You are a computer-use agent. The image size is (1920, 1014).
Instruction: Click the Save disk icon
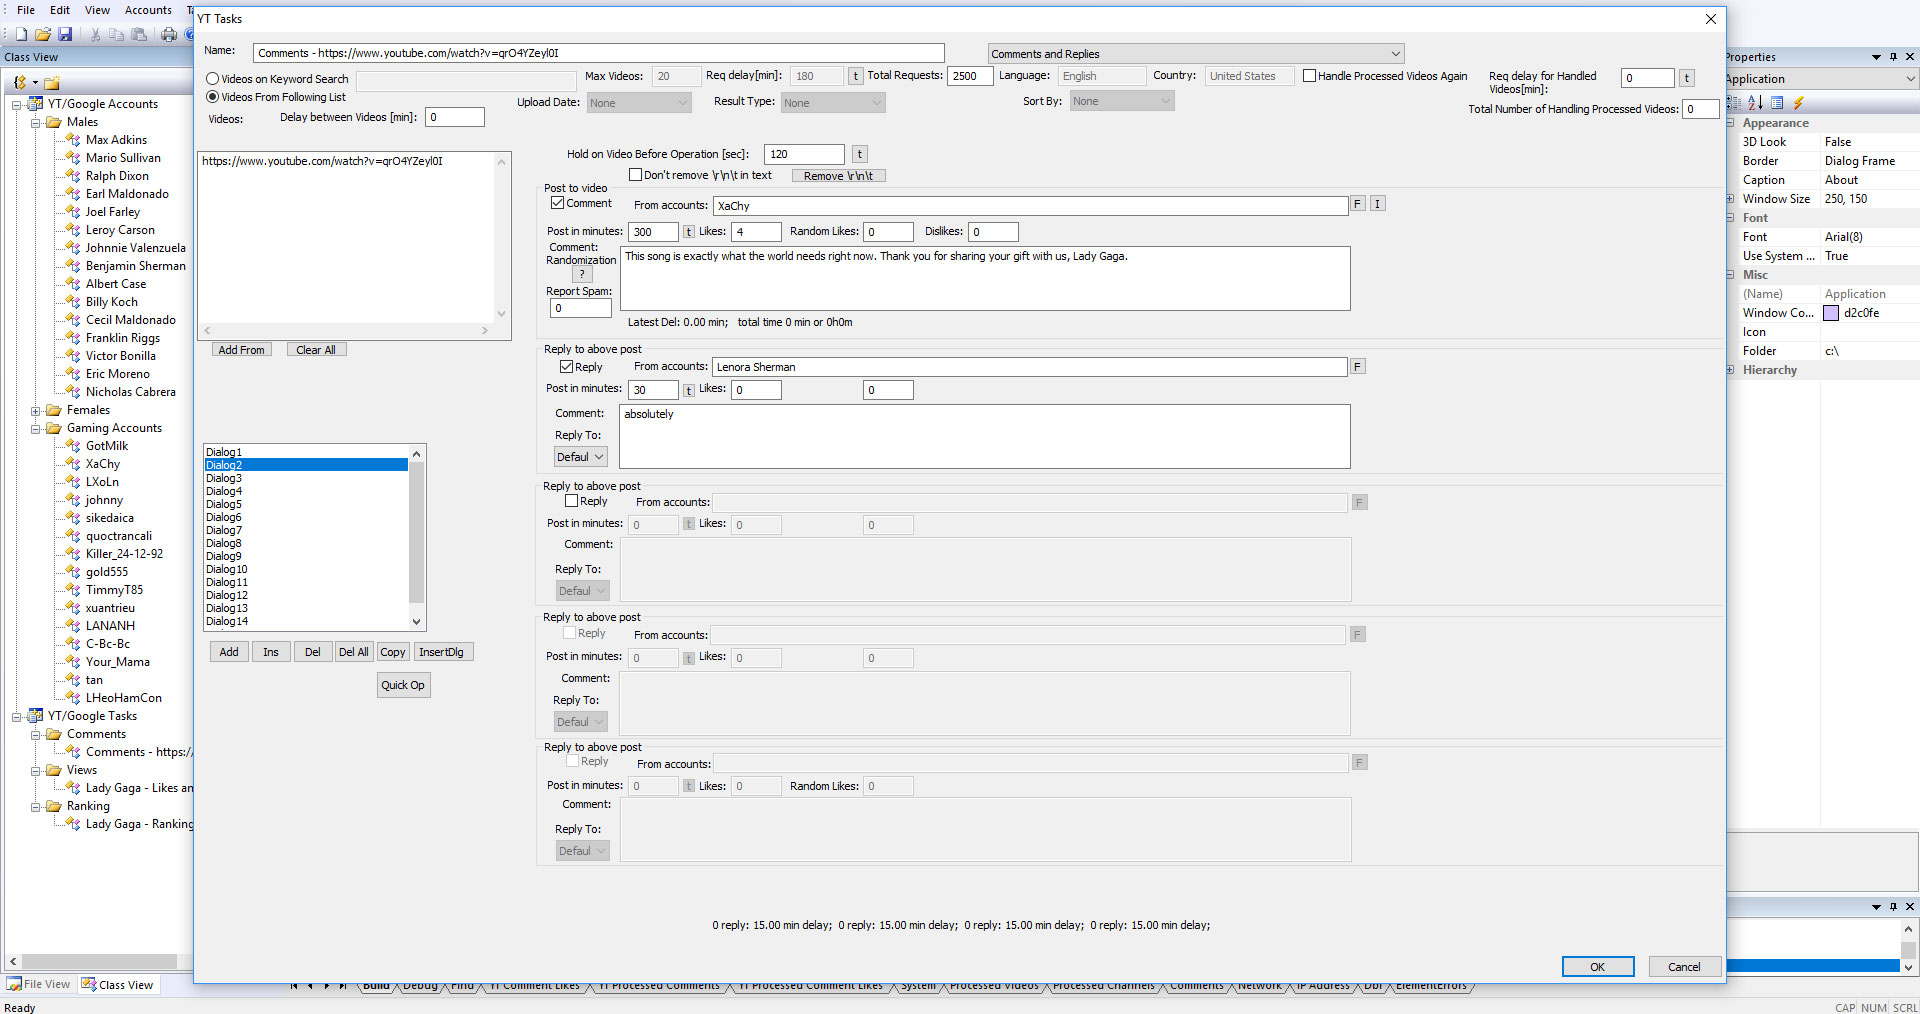(65, 33)
